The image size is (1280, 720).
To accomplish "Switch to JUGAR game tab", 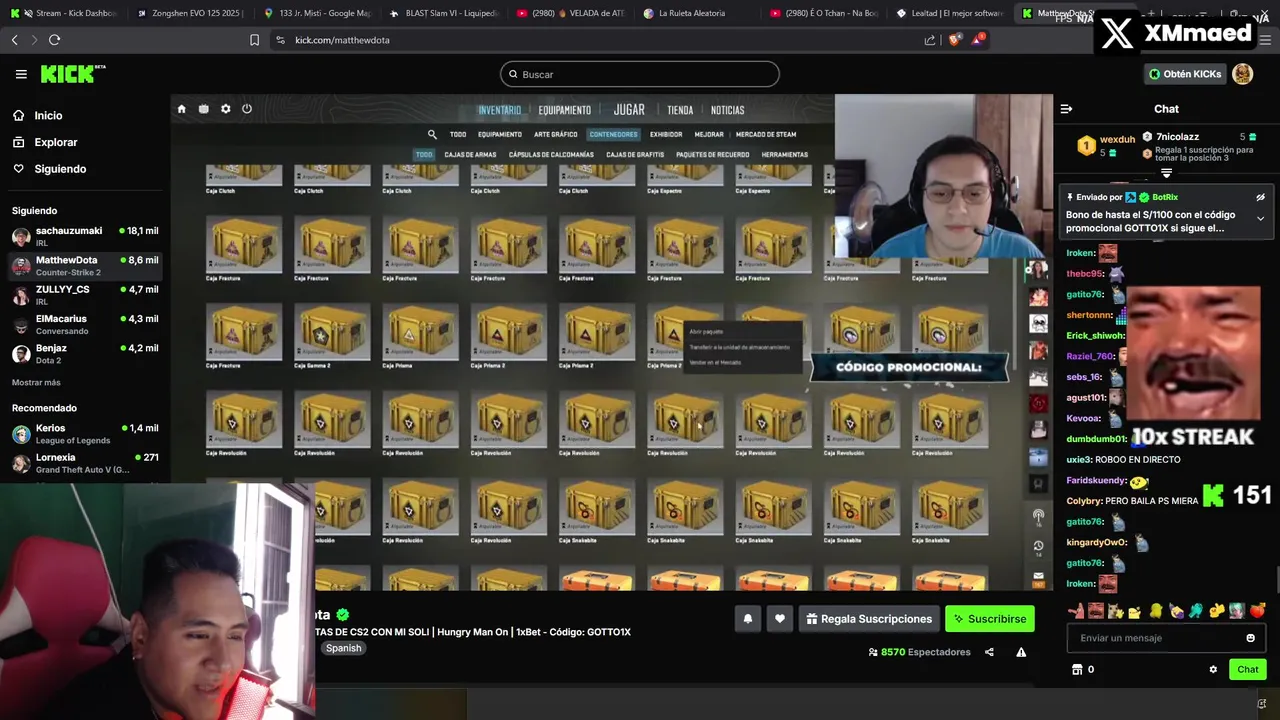I will [629, 110].
